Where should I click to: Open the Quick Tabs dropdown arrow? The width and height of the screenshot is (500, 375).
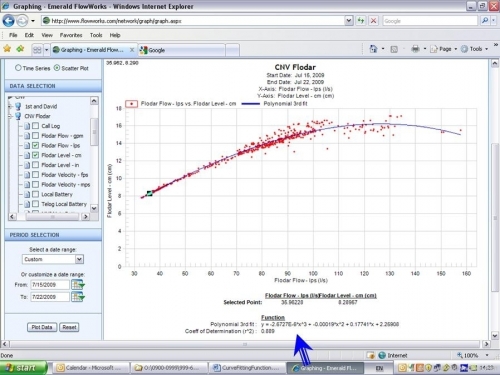pos(46,50)
